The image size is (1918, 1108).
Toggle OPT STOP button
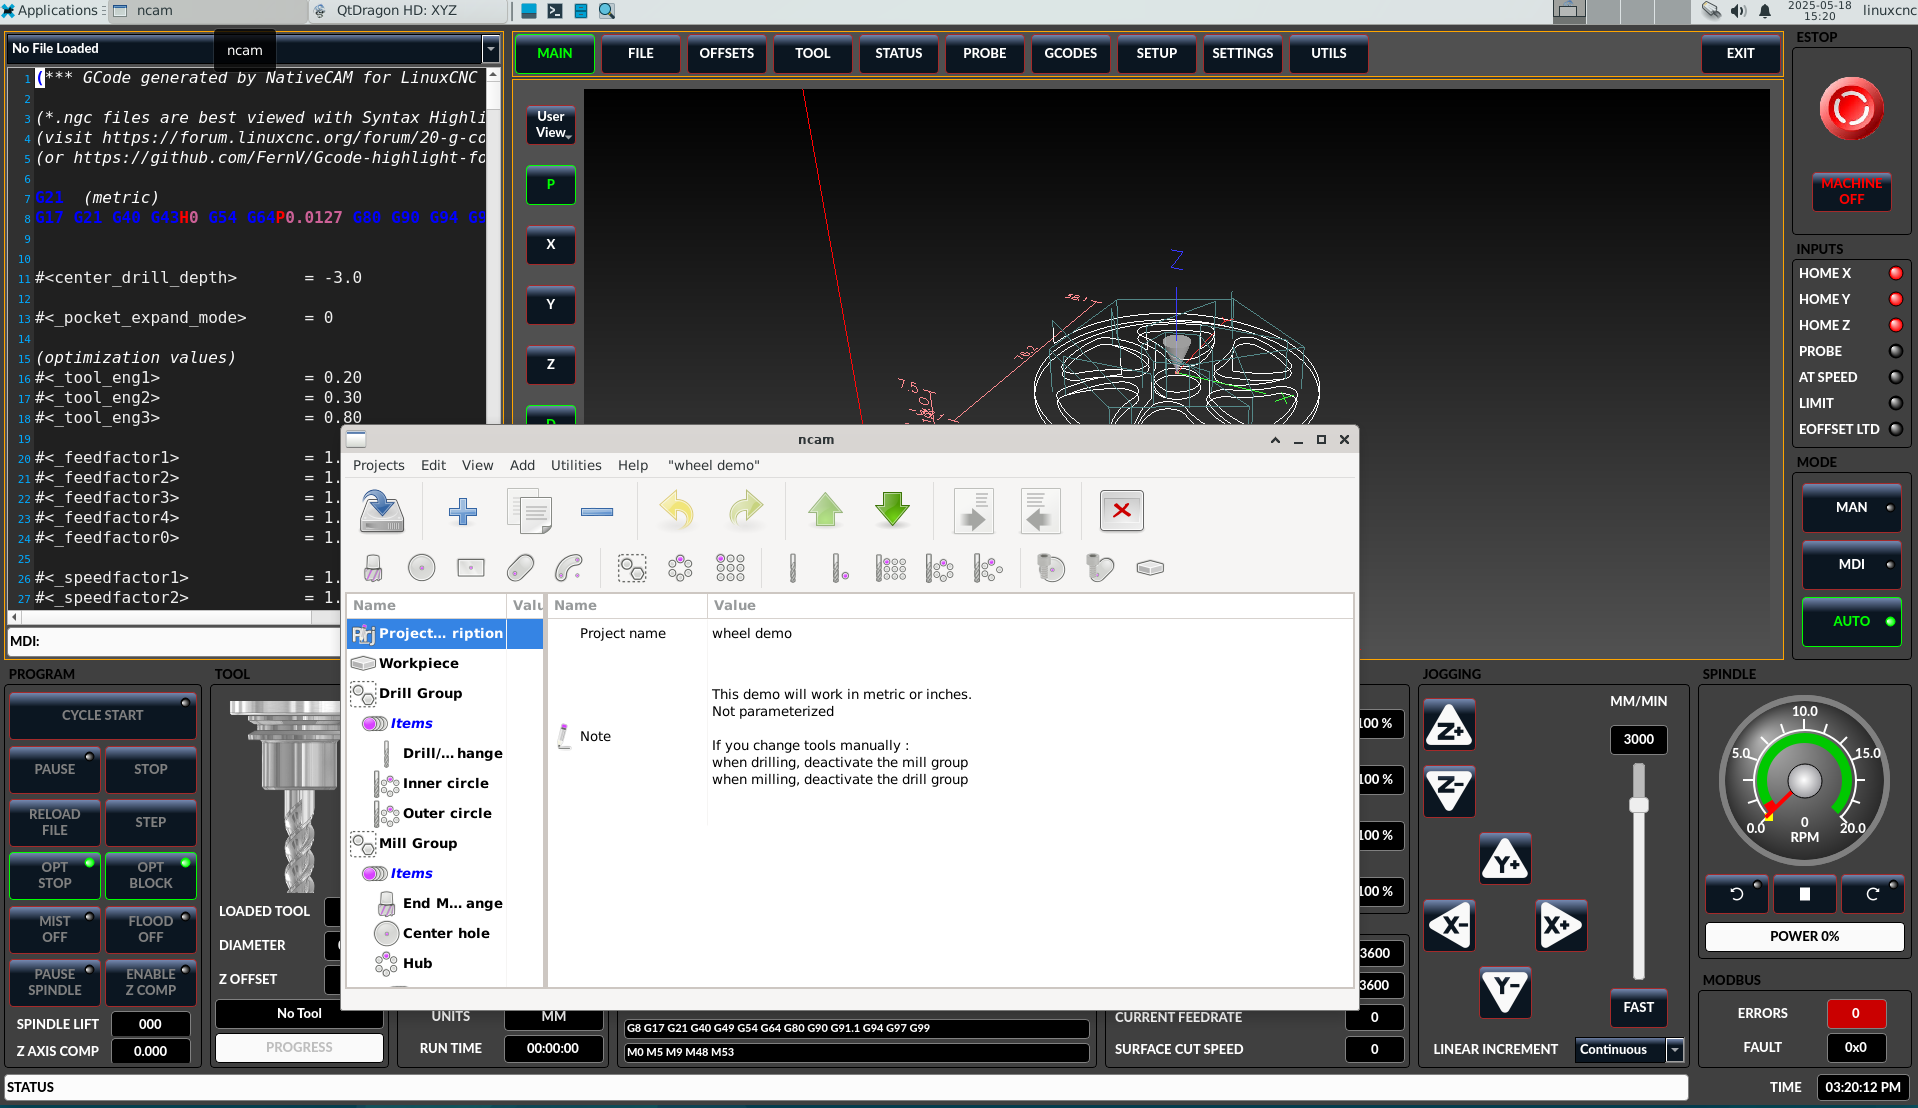55,875
